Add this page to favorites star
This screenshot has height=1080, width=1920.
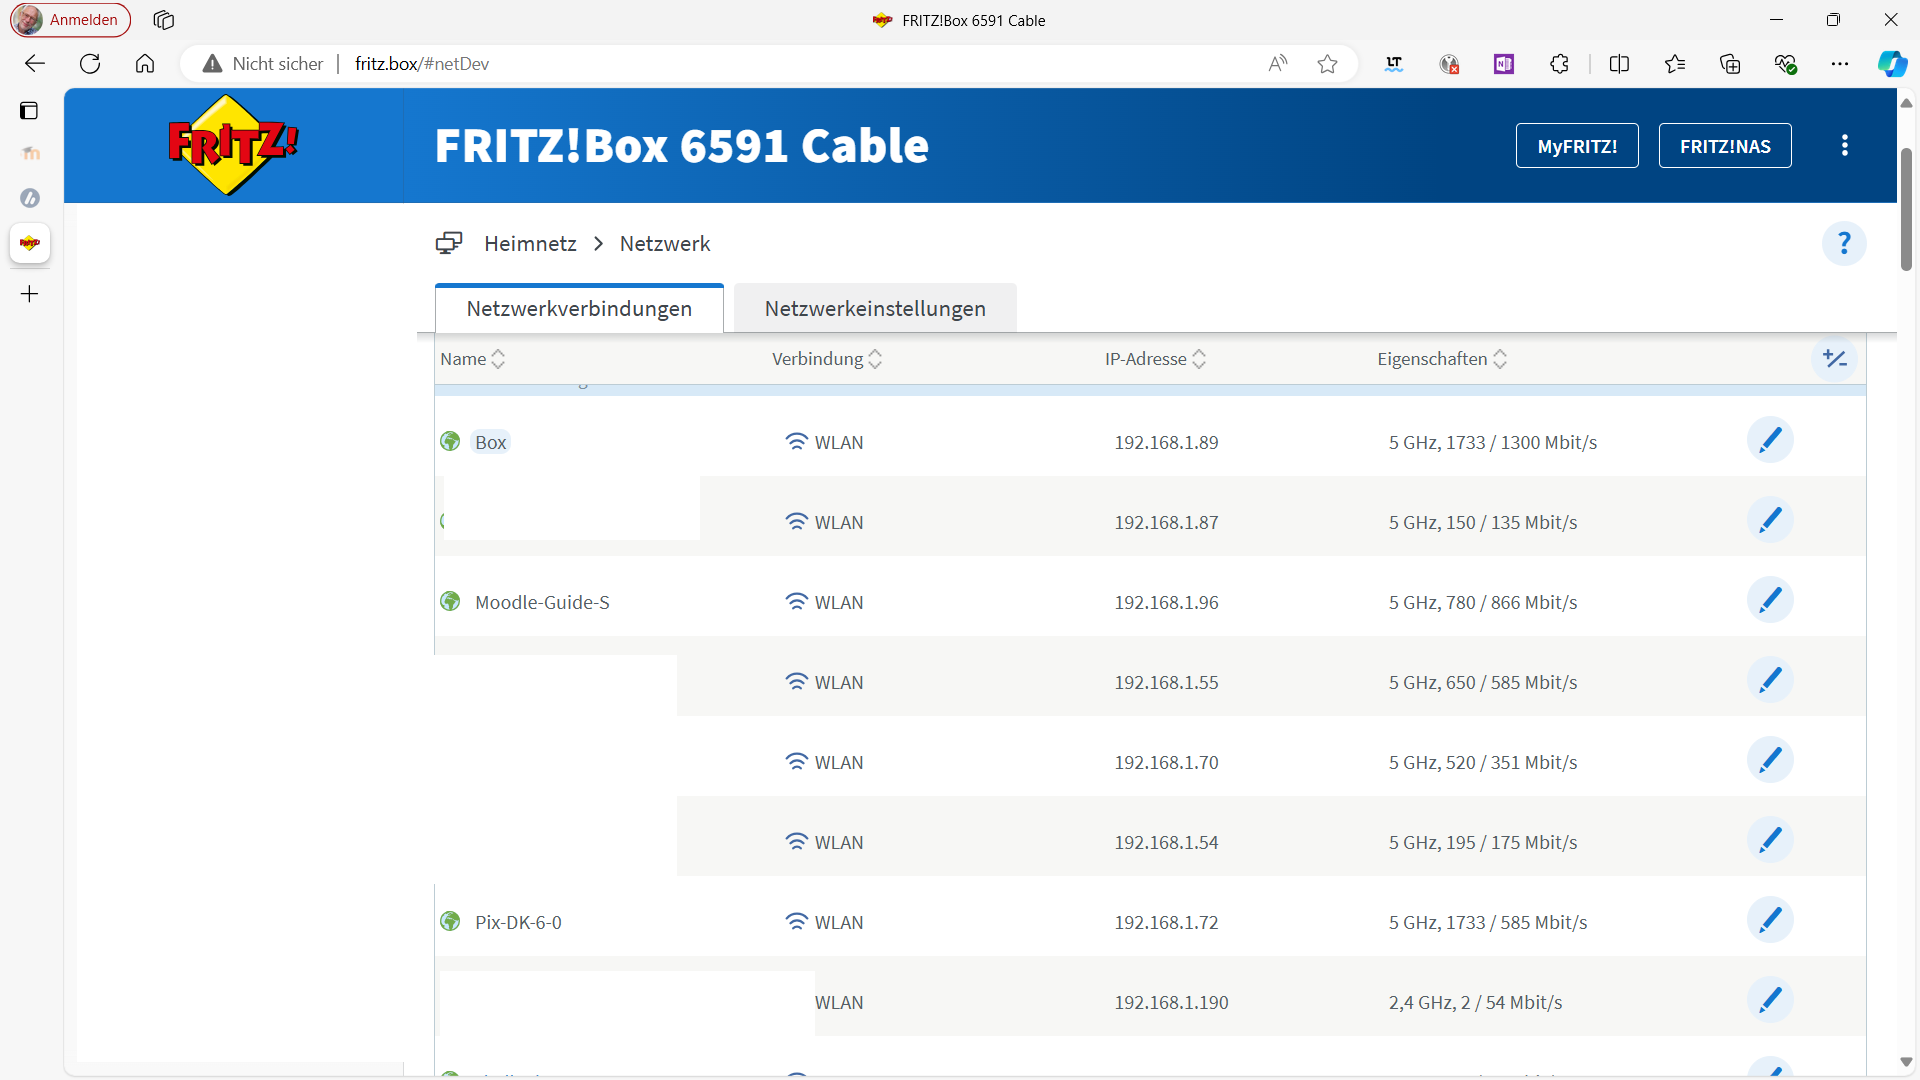tap(1327, 64)
